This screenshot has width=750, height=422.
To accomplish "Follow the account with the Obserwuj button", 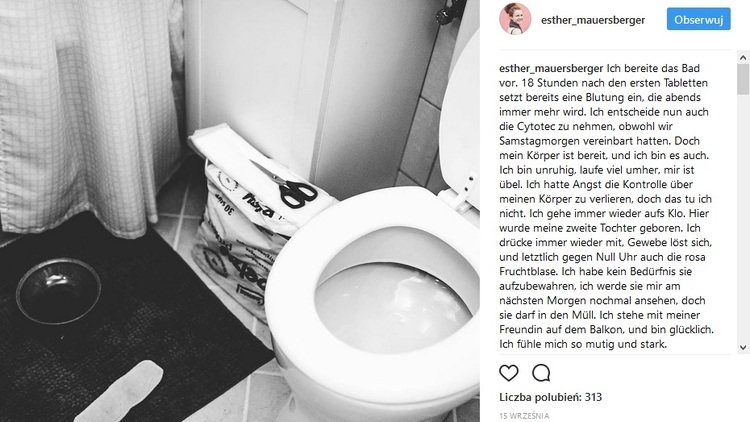I will tap(698, 19).
